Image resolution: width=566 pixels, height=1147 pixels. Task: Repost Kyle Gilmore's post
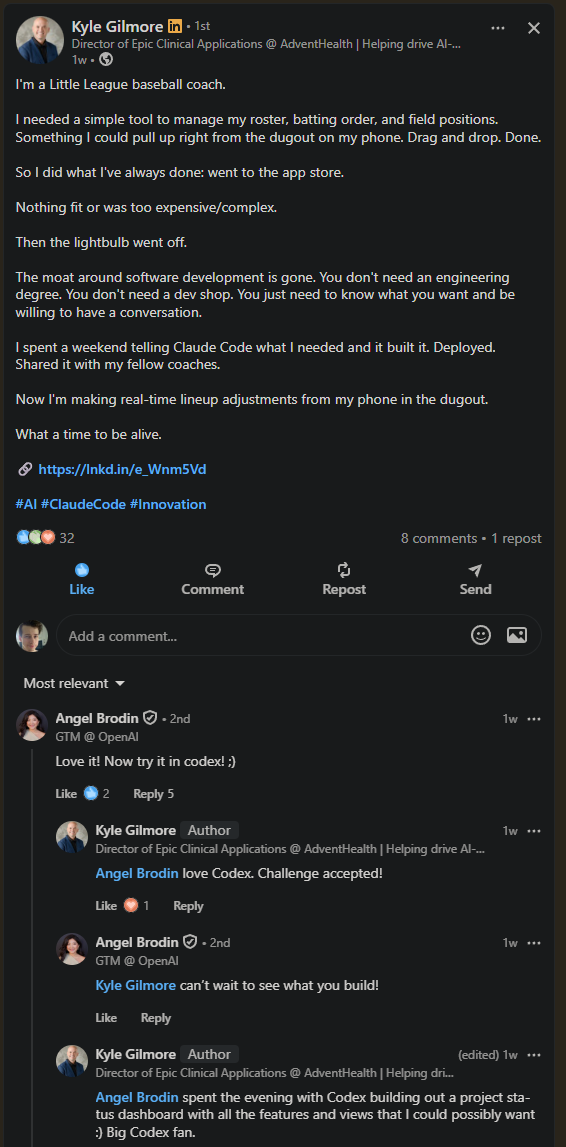pyautogui.click(x=344, y=579)
